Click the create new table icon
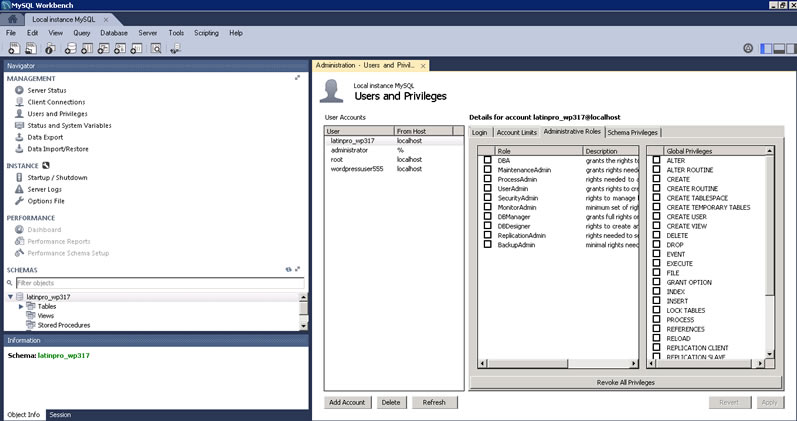The width and height of the screenshot is (797, 421). 87,48
